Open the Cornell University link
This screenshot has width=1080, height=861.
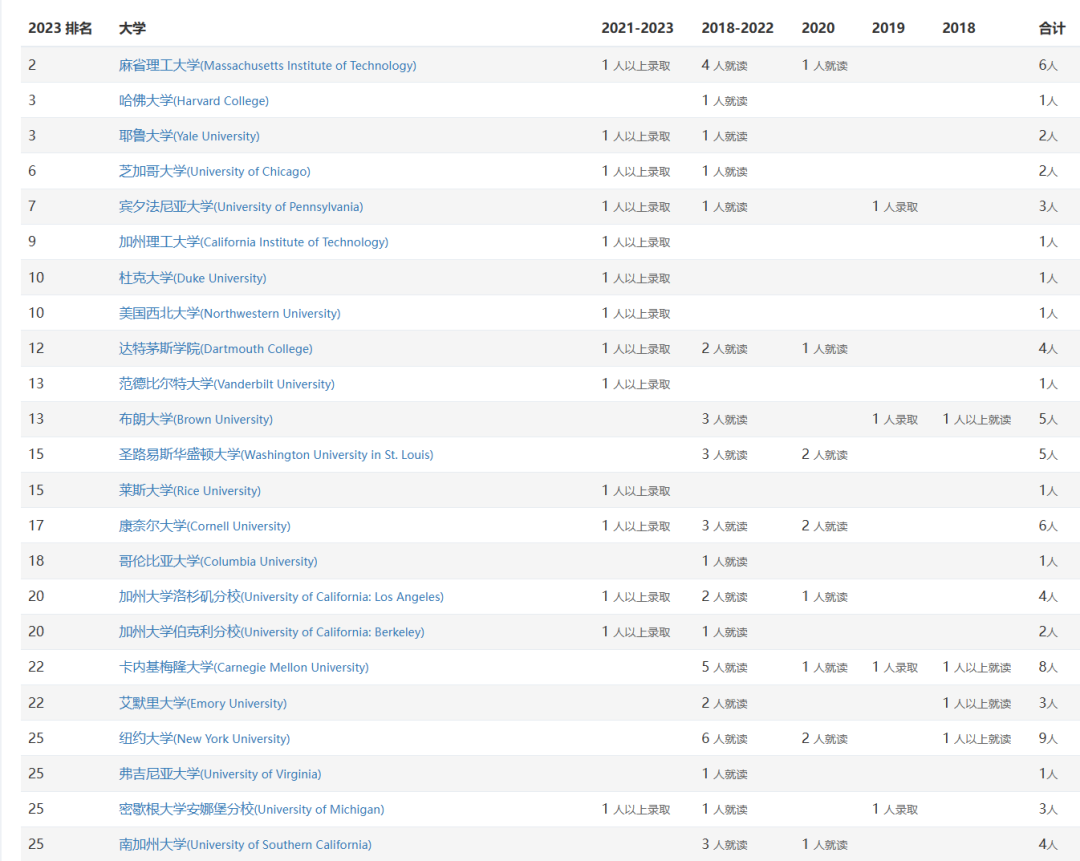coord(205,526)
